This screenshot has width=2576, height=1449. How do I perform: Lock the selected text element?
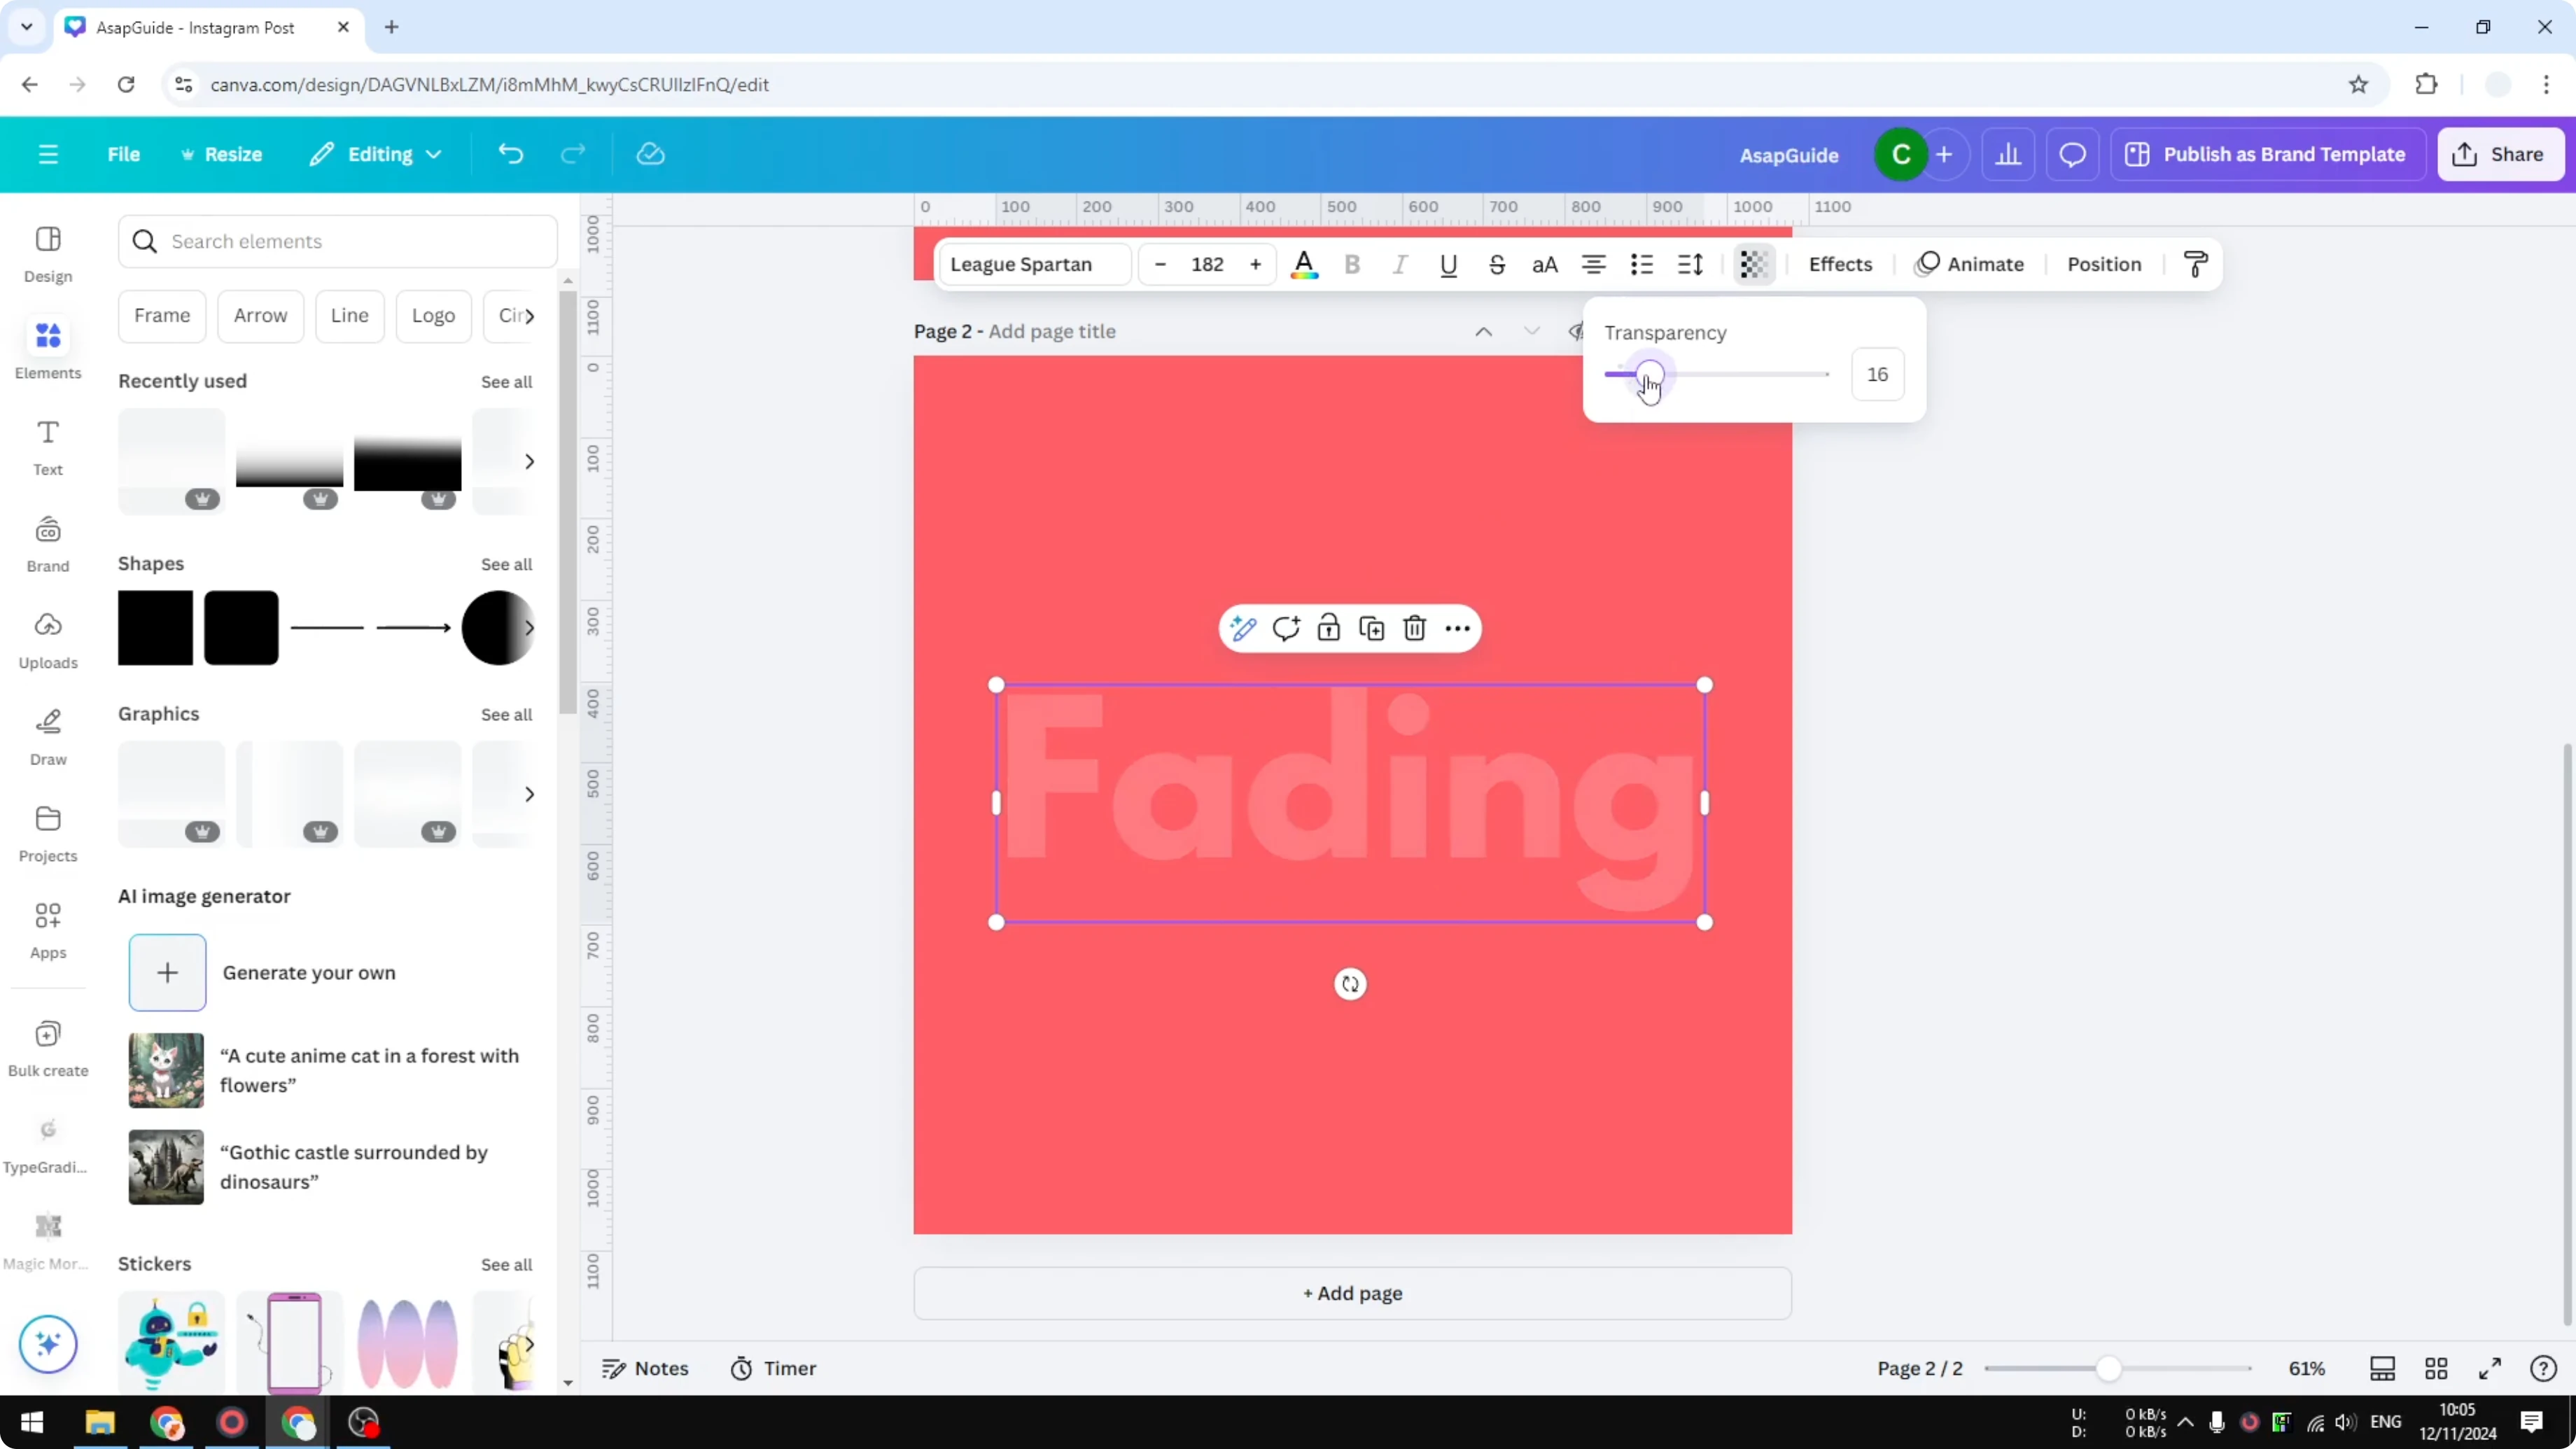(x=1328, y=628)
